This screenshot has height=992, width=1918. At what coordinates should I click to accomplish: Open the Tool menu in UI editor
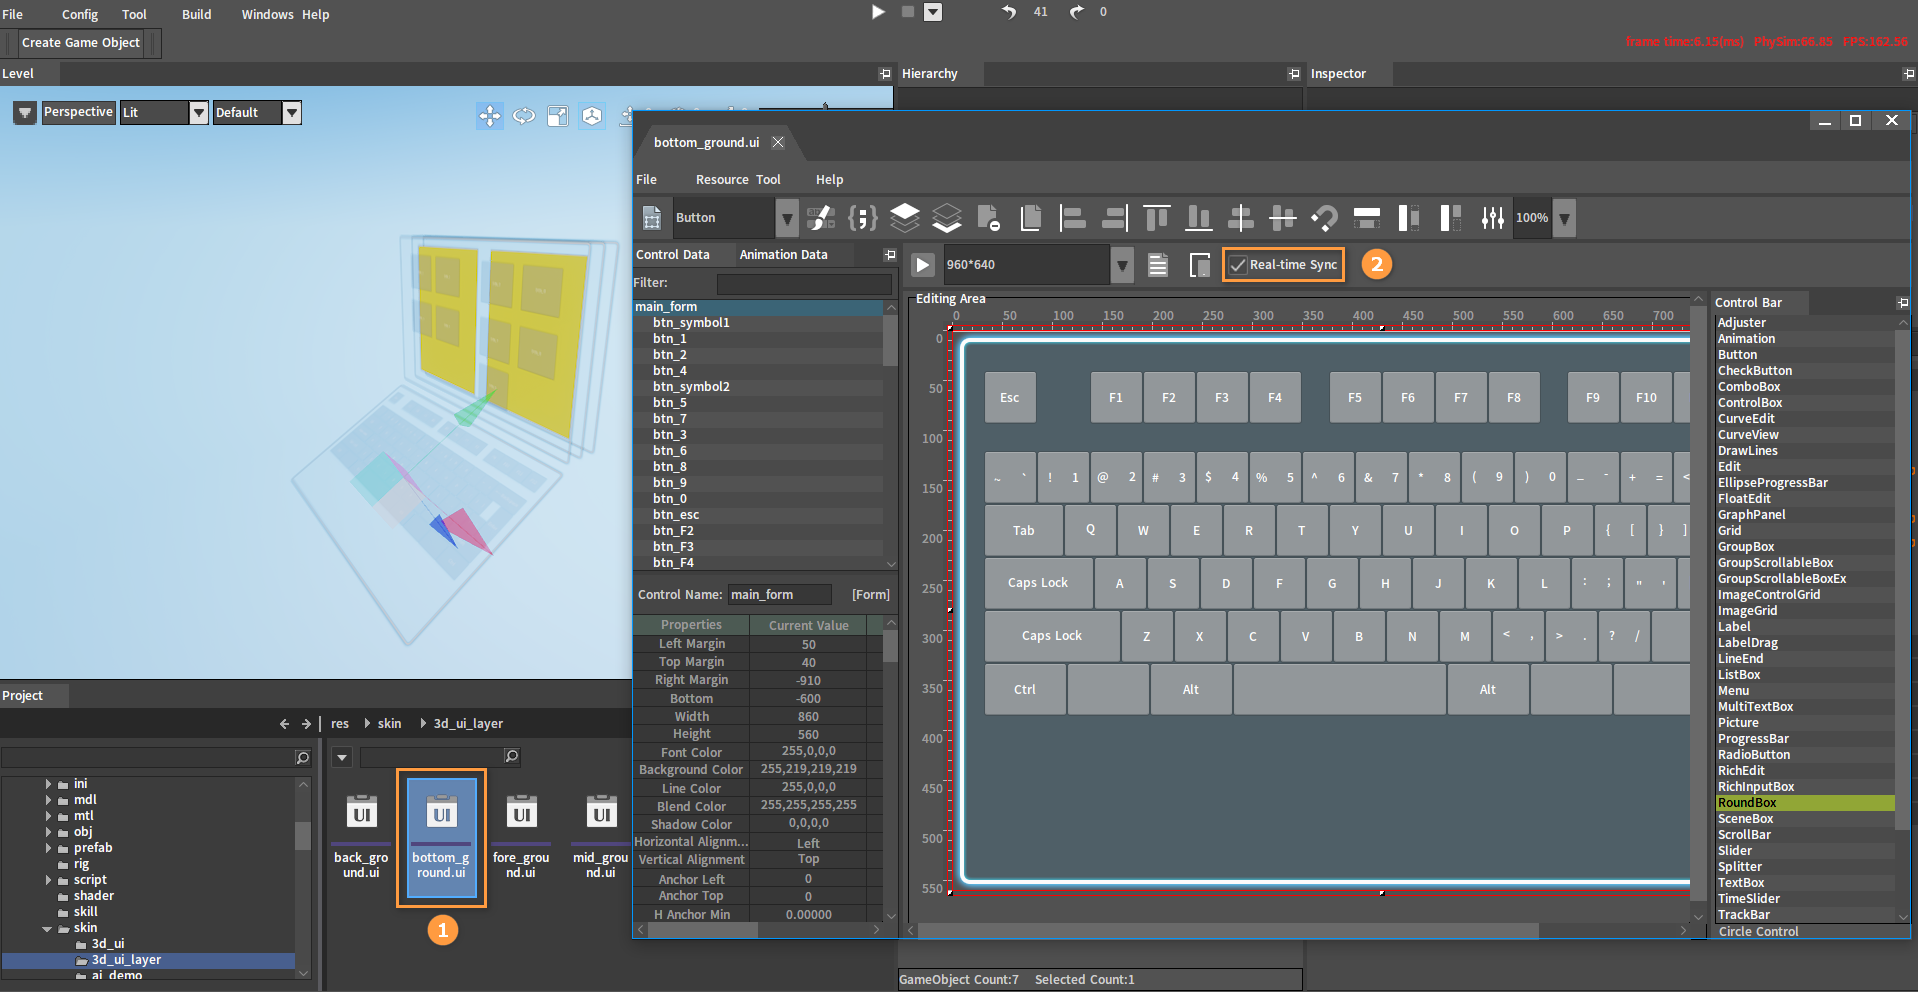(768, 180)
